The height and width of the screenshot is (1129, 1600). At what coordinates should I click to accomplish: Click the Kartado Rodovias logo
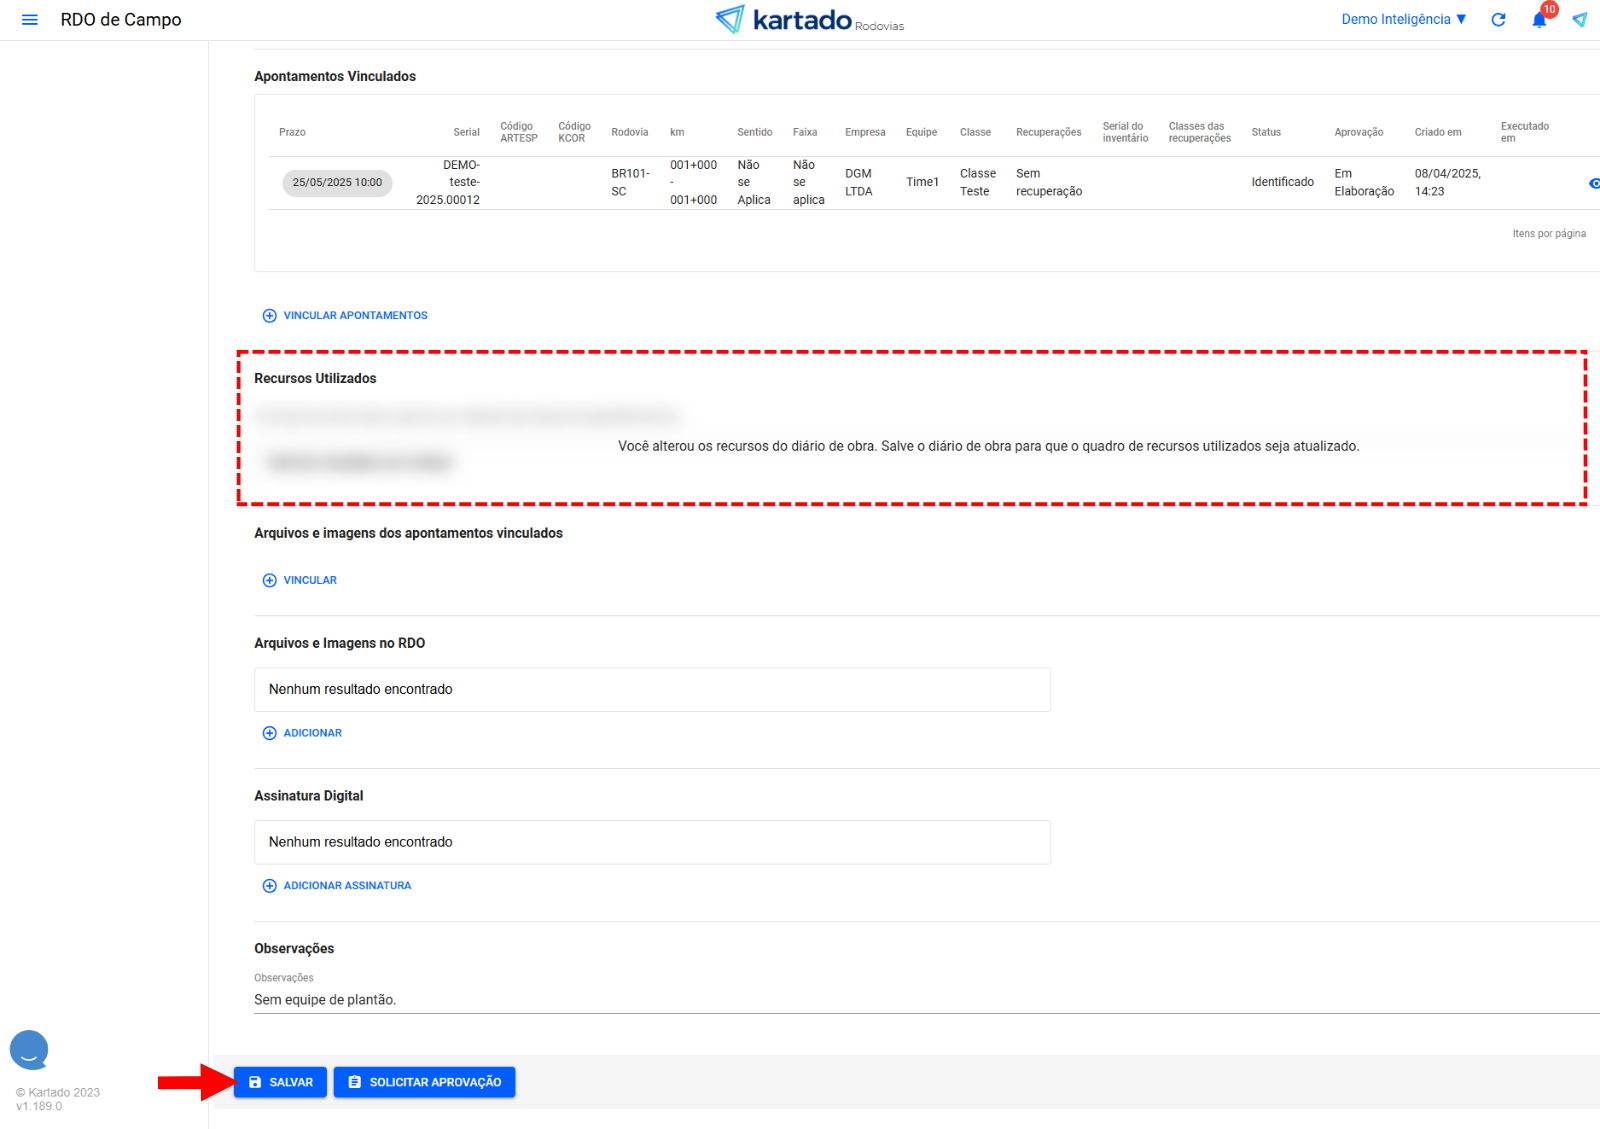click(809, 20)
